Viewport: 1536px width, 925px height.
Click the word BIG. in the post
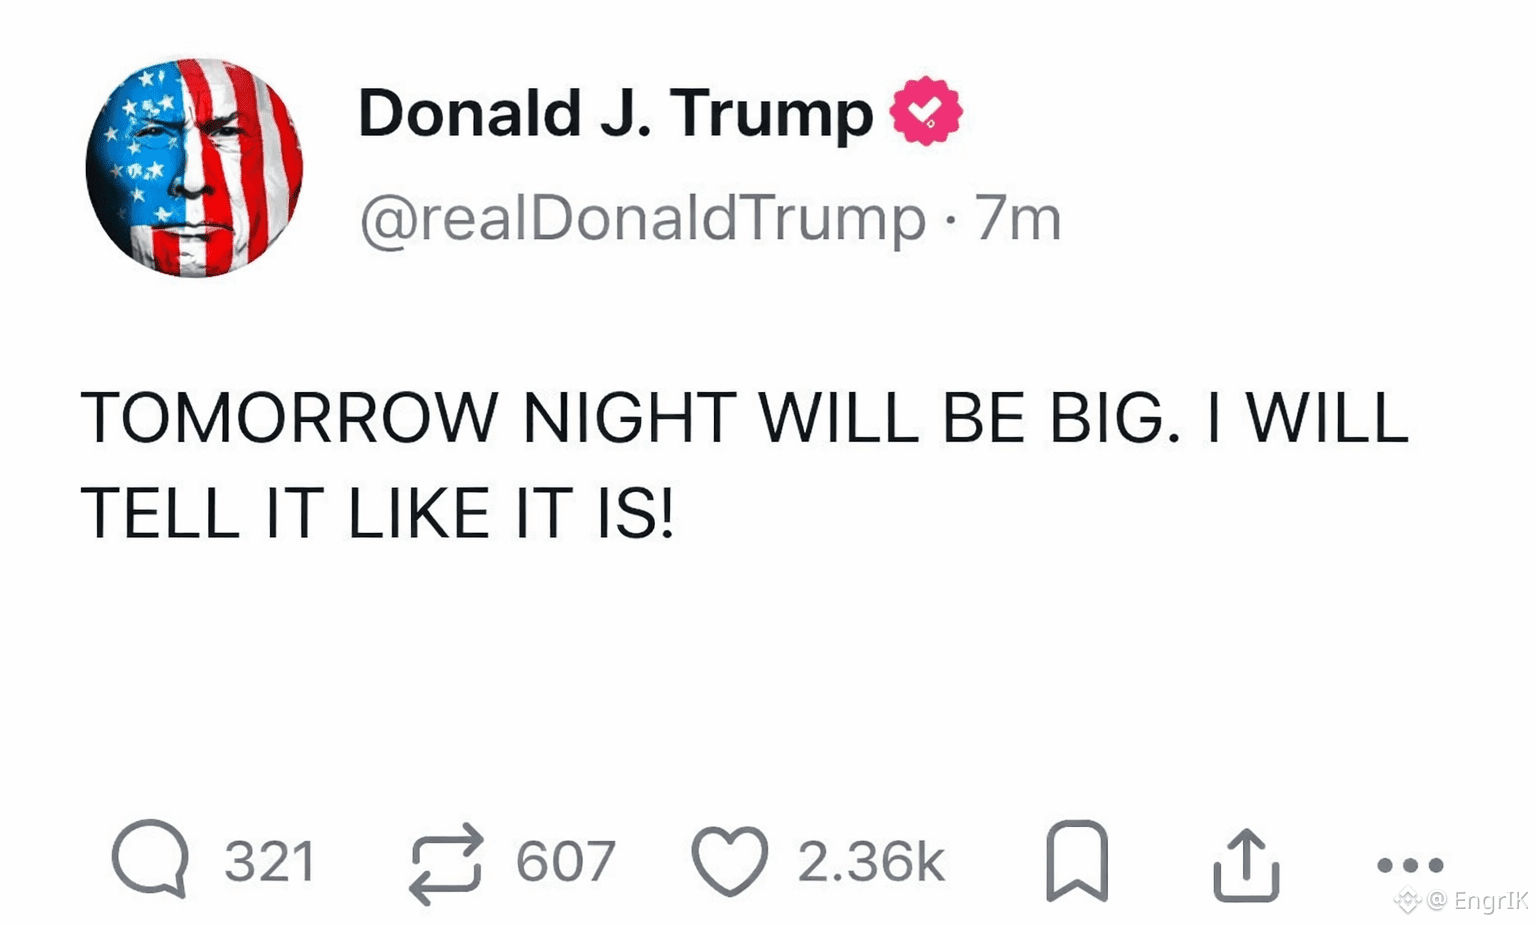[x=1108, y=418]
